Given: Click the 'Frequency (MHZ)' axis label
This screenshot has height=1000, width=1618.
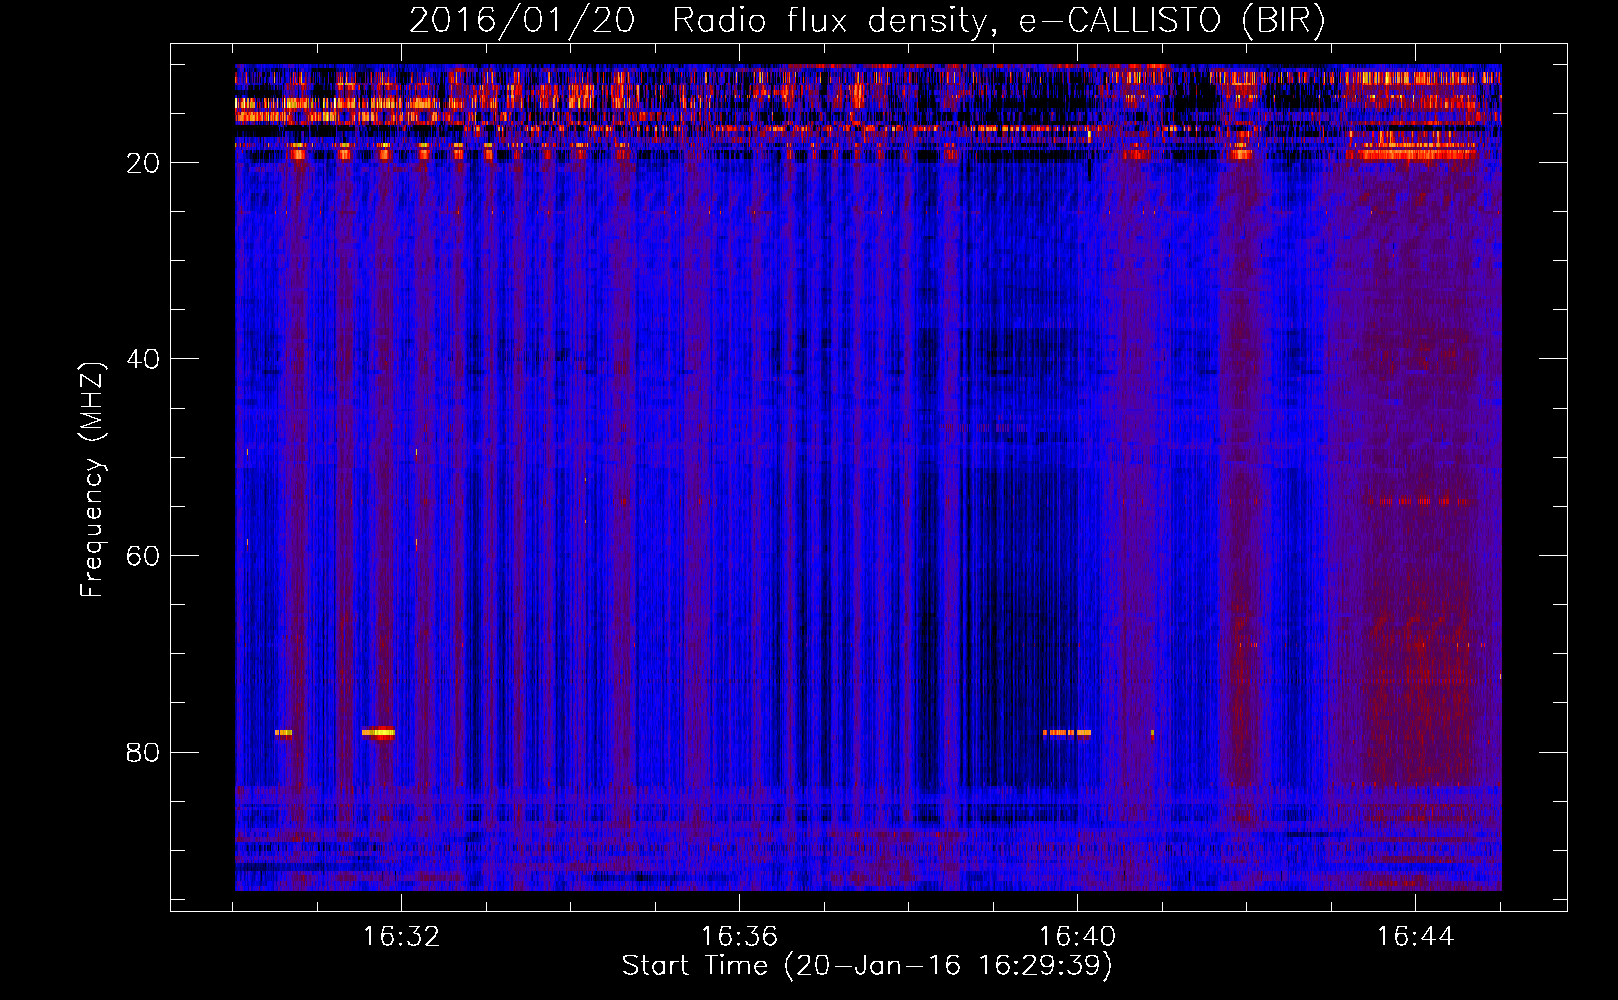Looking at the screenshot, I should tap(91, 480).
